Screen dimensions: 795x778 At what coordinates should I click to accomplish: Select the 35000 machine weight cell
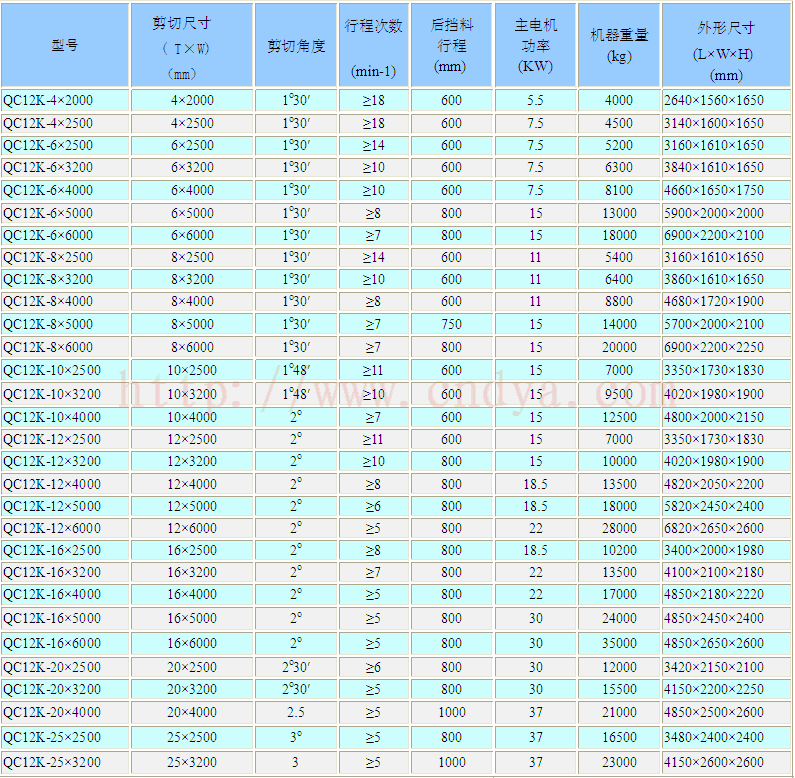coord(619,643)
